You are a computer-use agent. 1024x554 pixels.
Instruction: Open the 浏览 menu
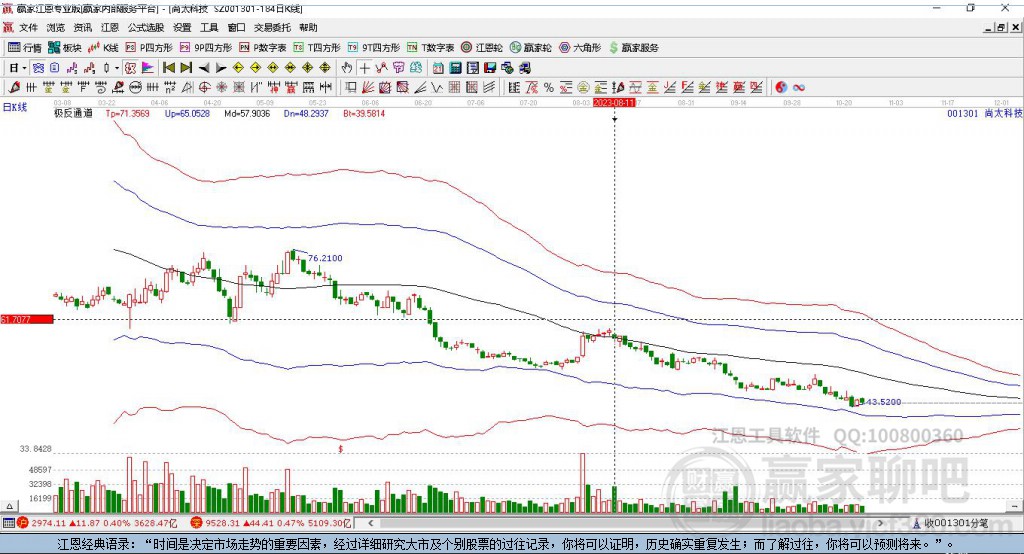56,27
